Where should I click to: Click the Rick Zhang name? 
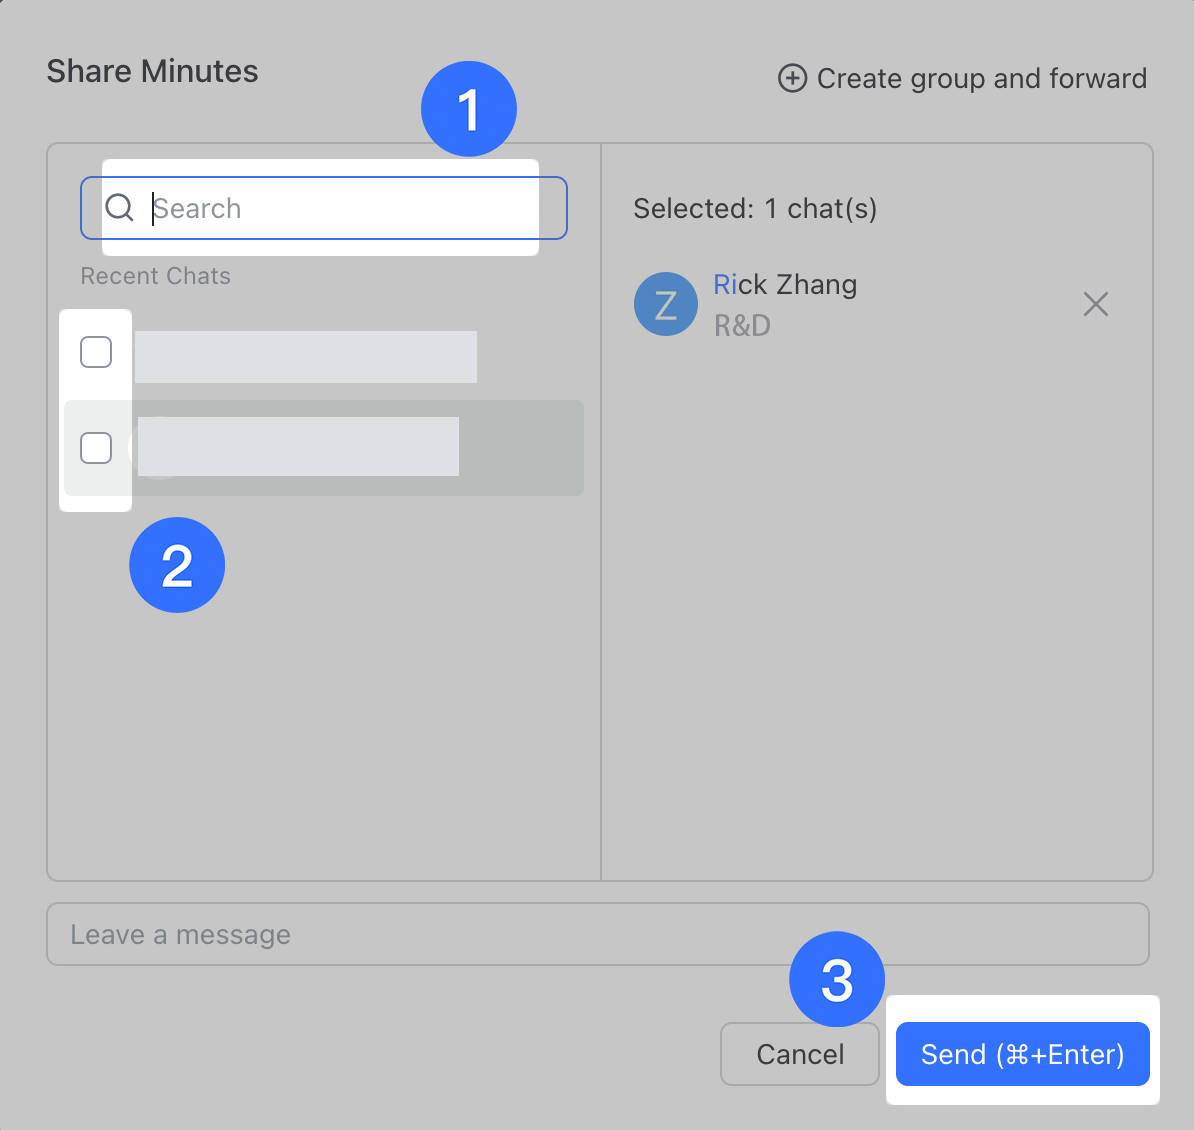pos(785,285)
